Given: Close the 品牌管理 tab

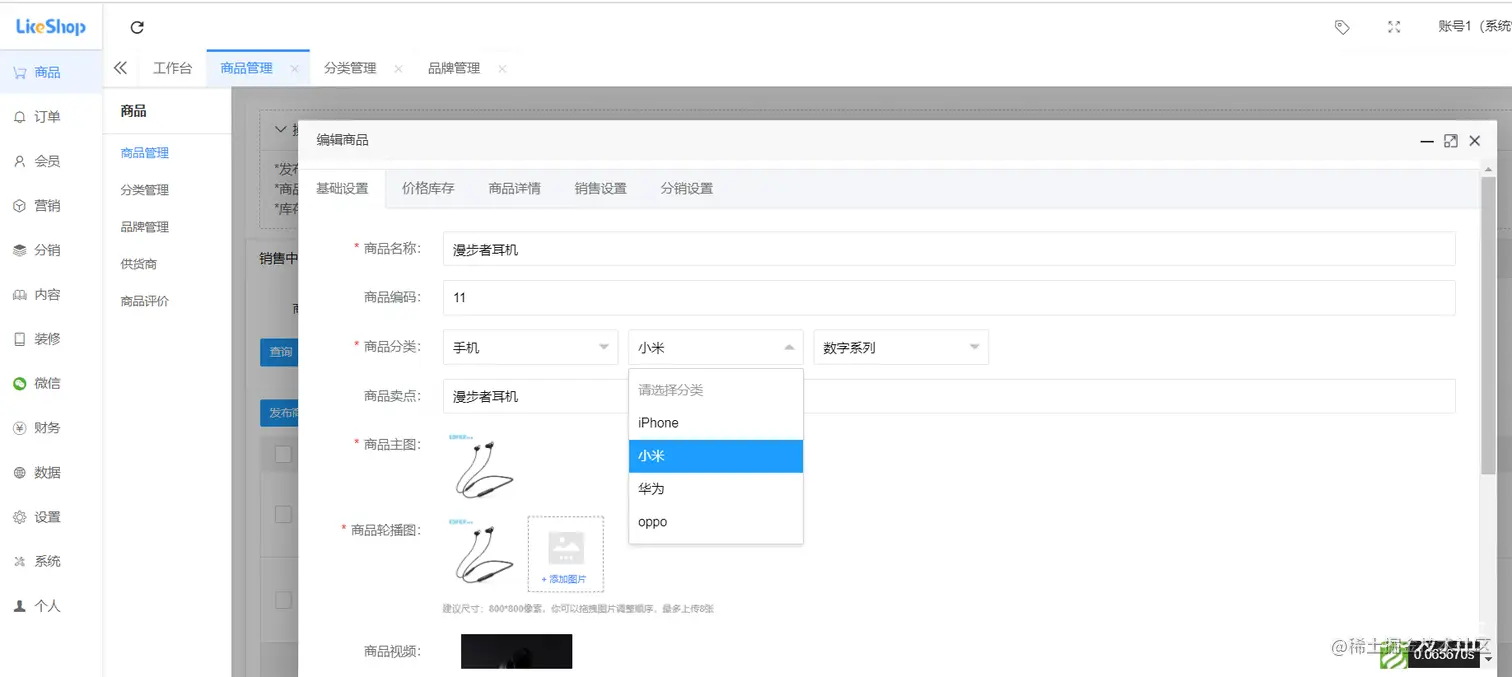Looking at the screenshot, I should point(502,69).
